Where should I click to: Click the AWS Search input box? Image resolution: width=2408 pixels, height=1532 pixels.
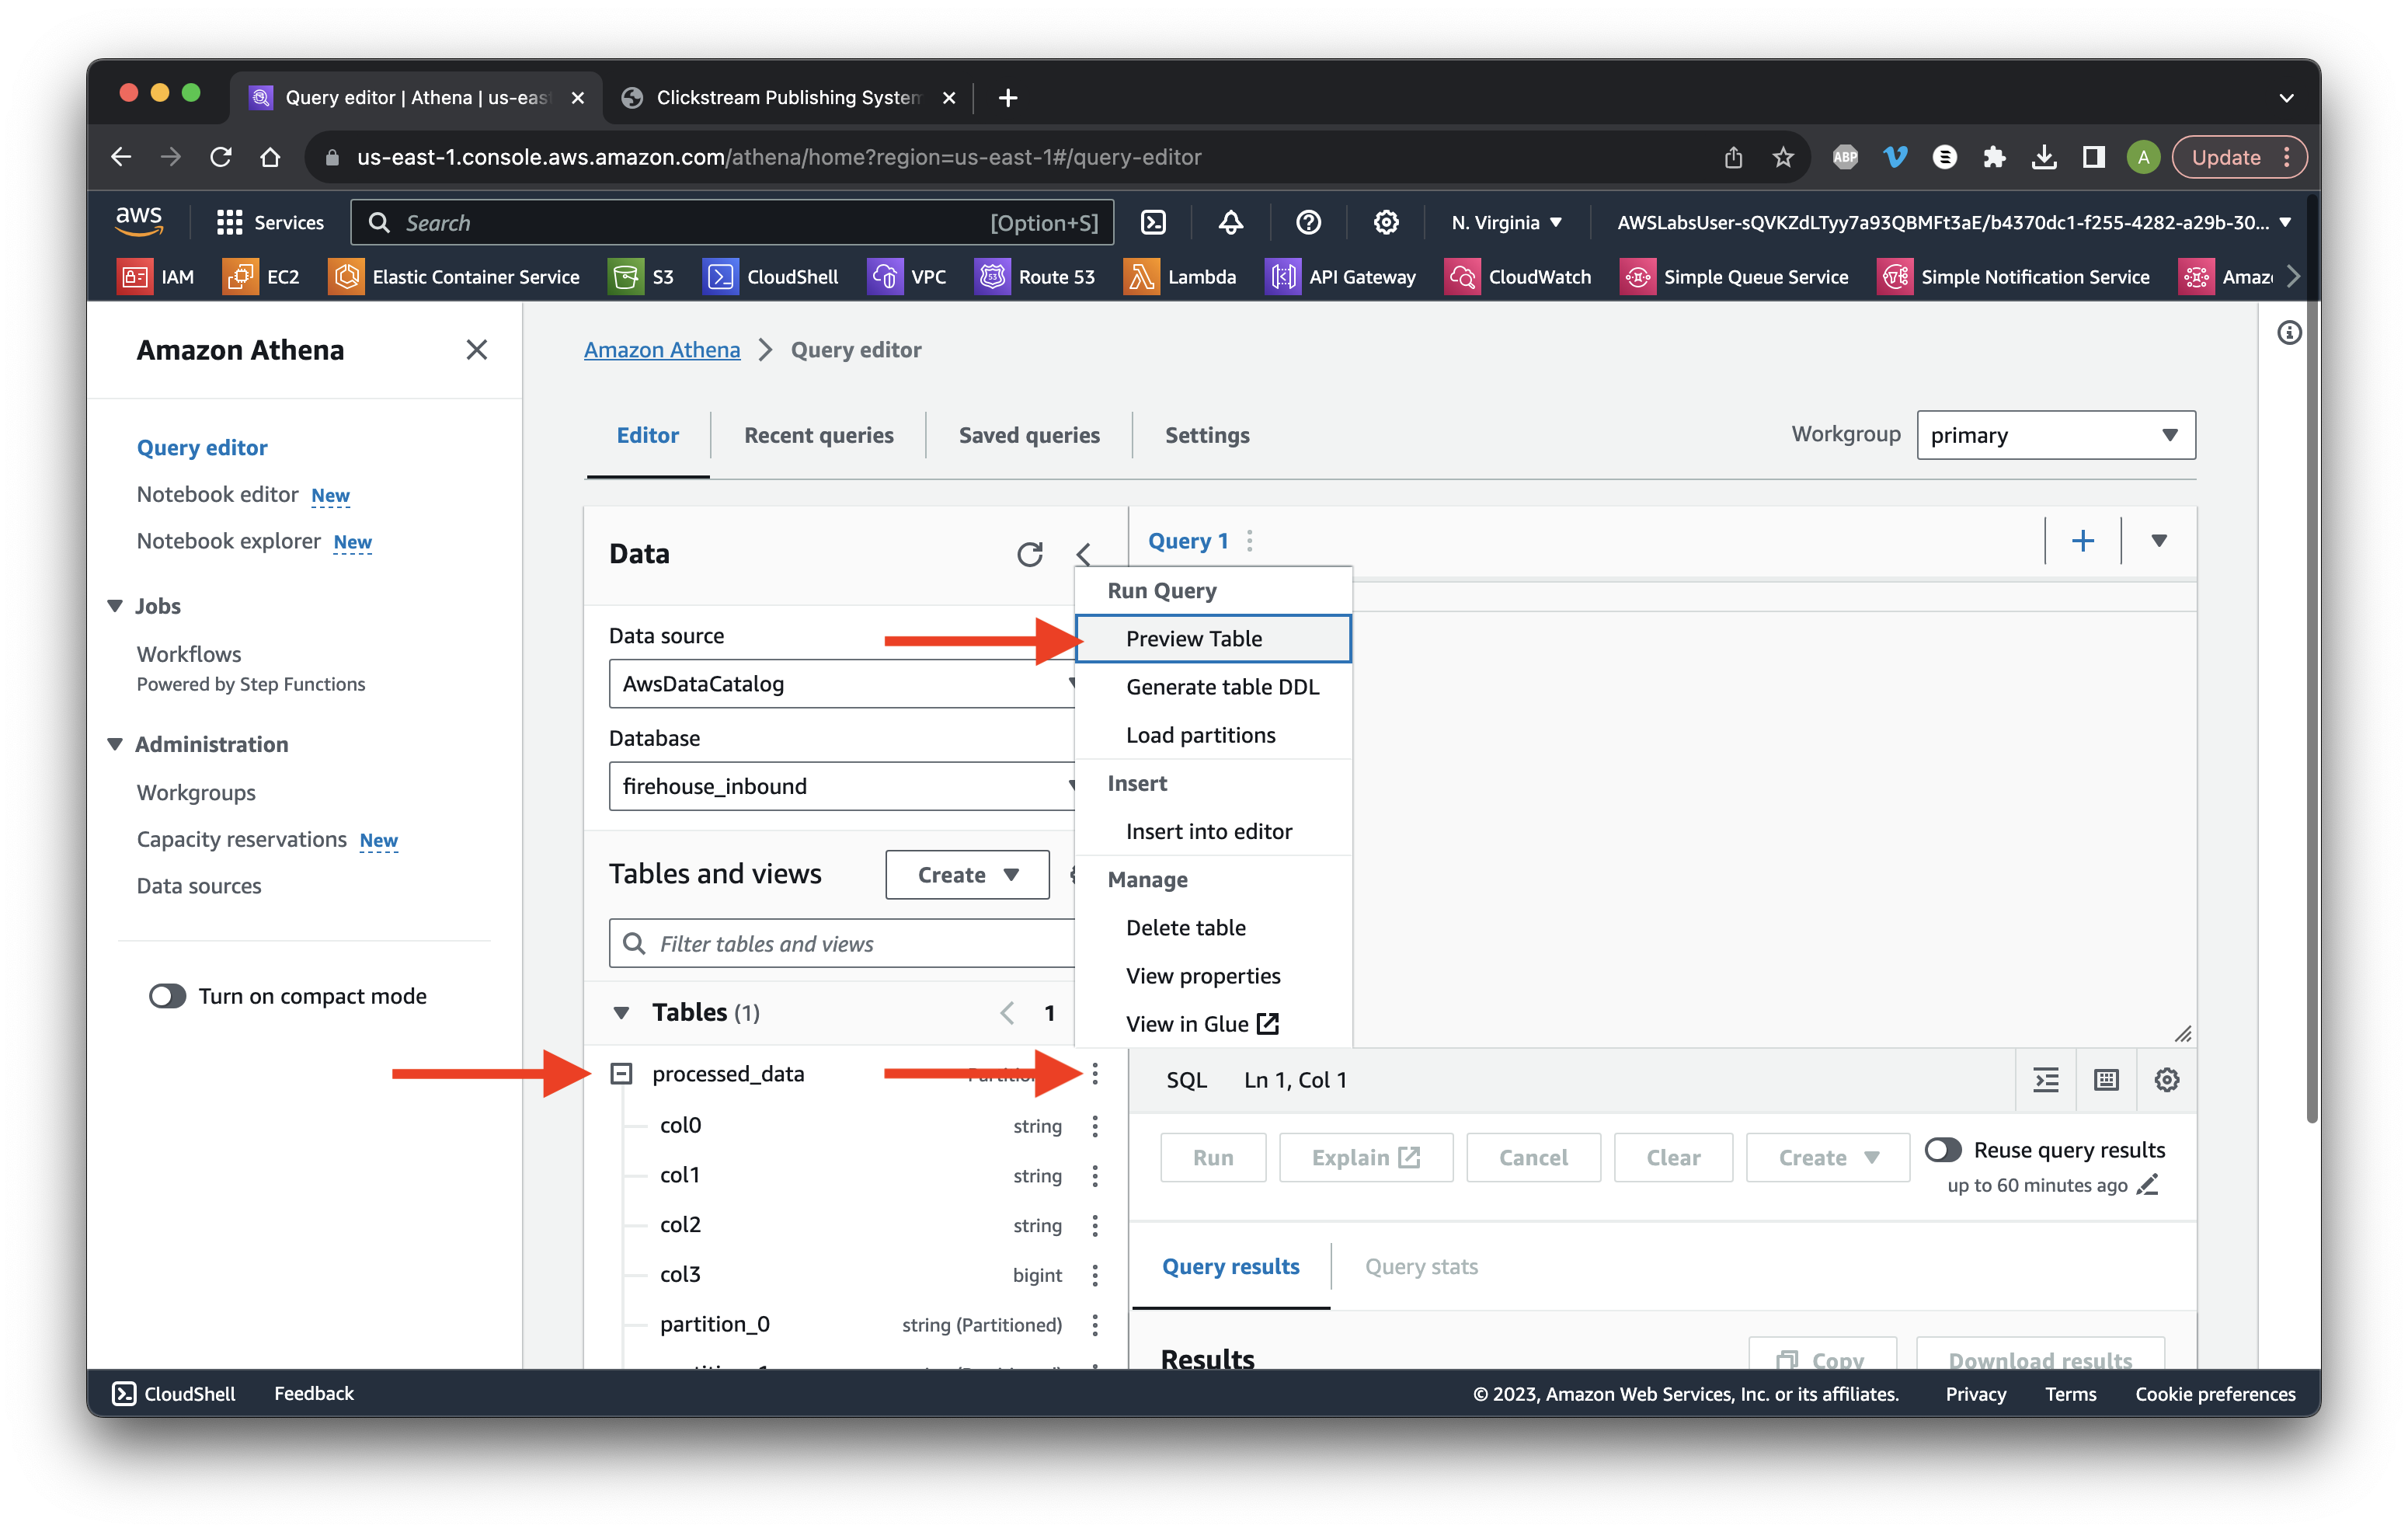click(732, 222)
